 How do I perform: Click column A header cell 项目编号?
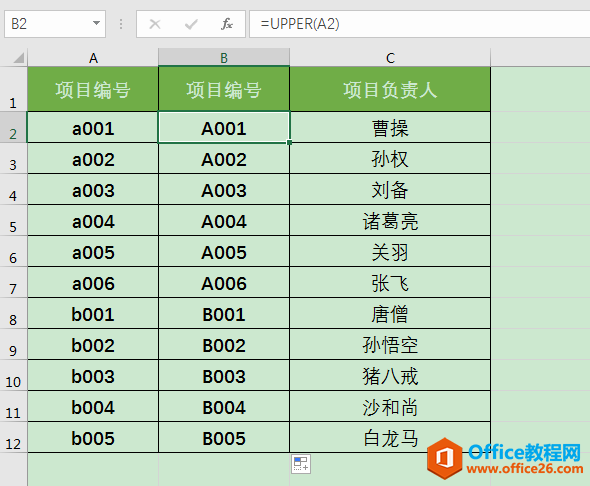(x=93, y=89)
